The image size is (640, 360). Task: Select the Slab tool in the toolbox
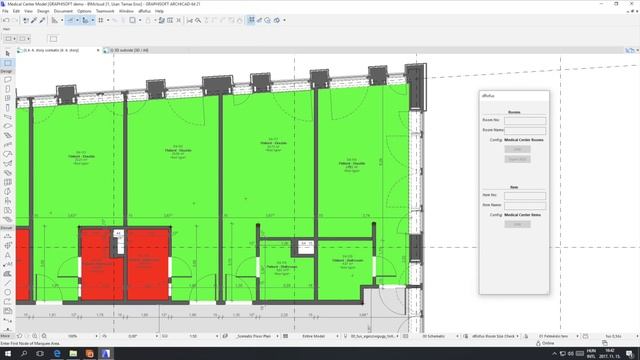pyautogui.click(x=8, y=126)
